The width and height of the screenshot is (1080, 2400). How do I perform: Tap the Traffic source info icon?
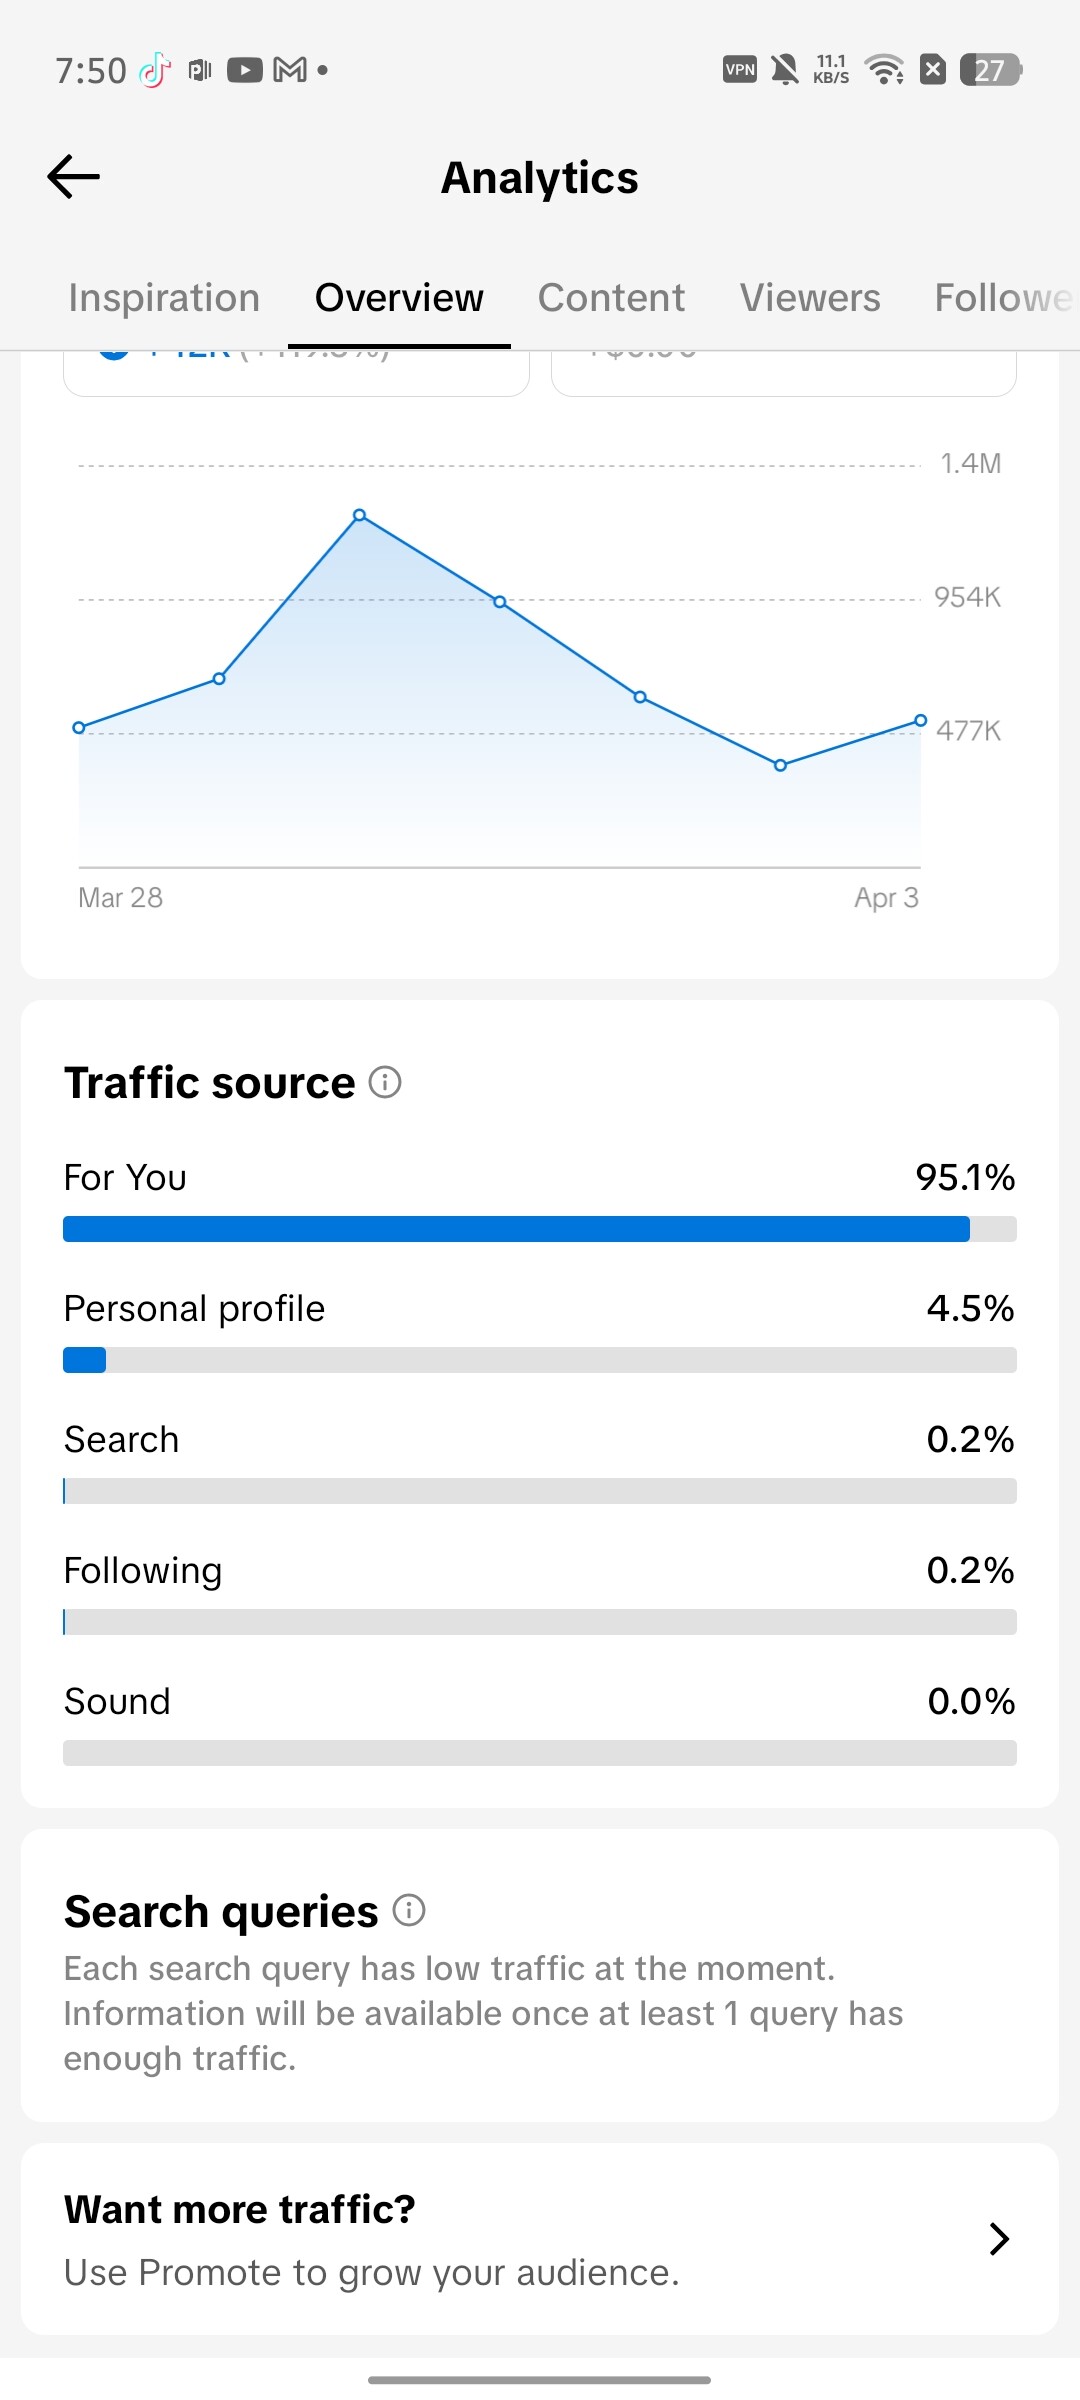click(385, 1082)
